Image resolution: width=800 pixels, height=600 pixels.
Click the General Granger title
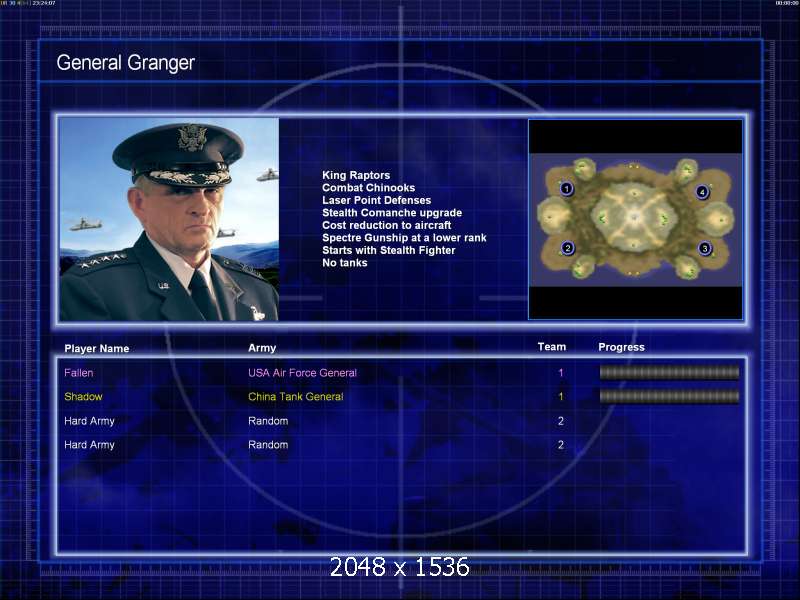[x=126, y=63]
